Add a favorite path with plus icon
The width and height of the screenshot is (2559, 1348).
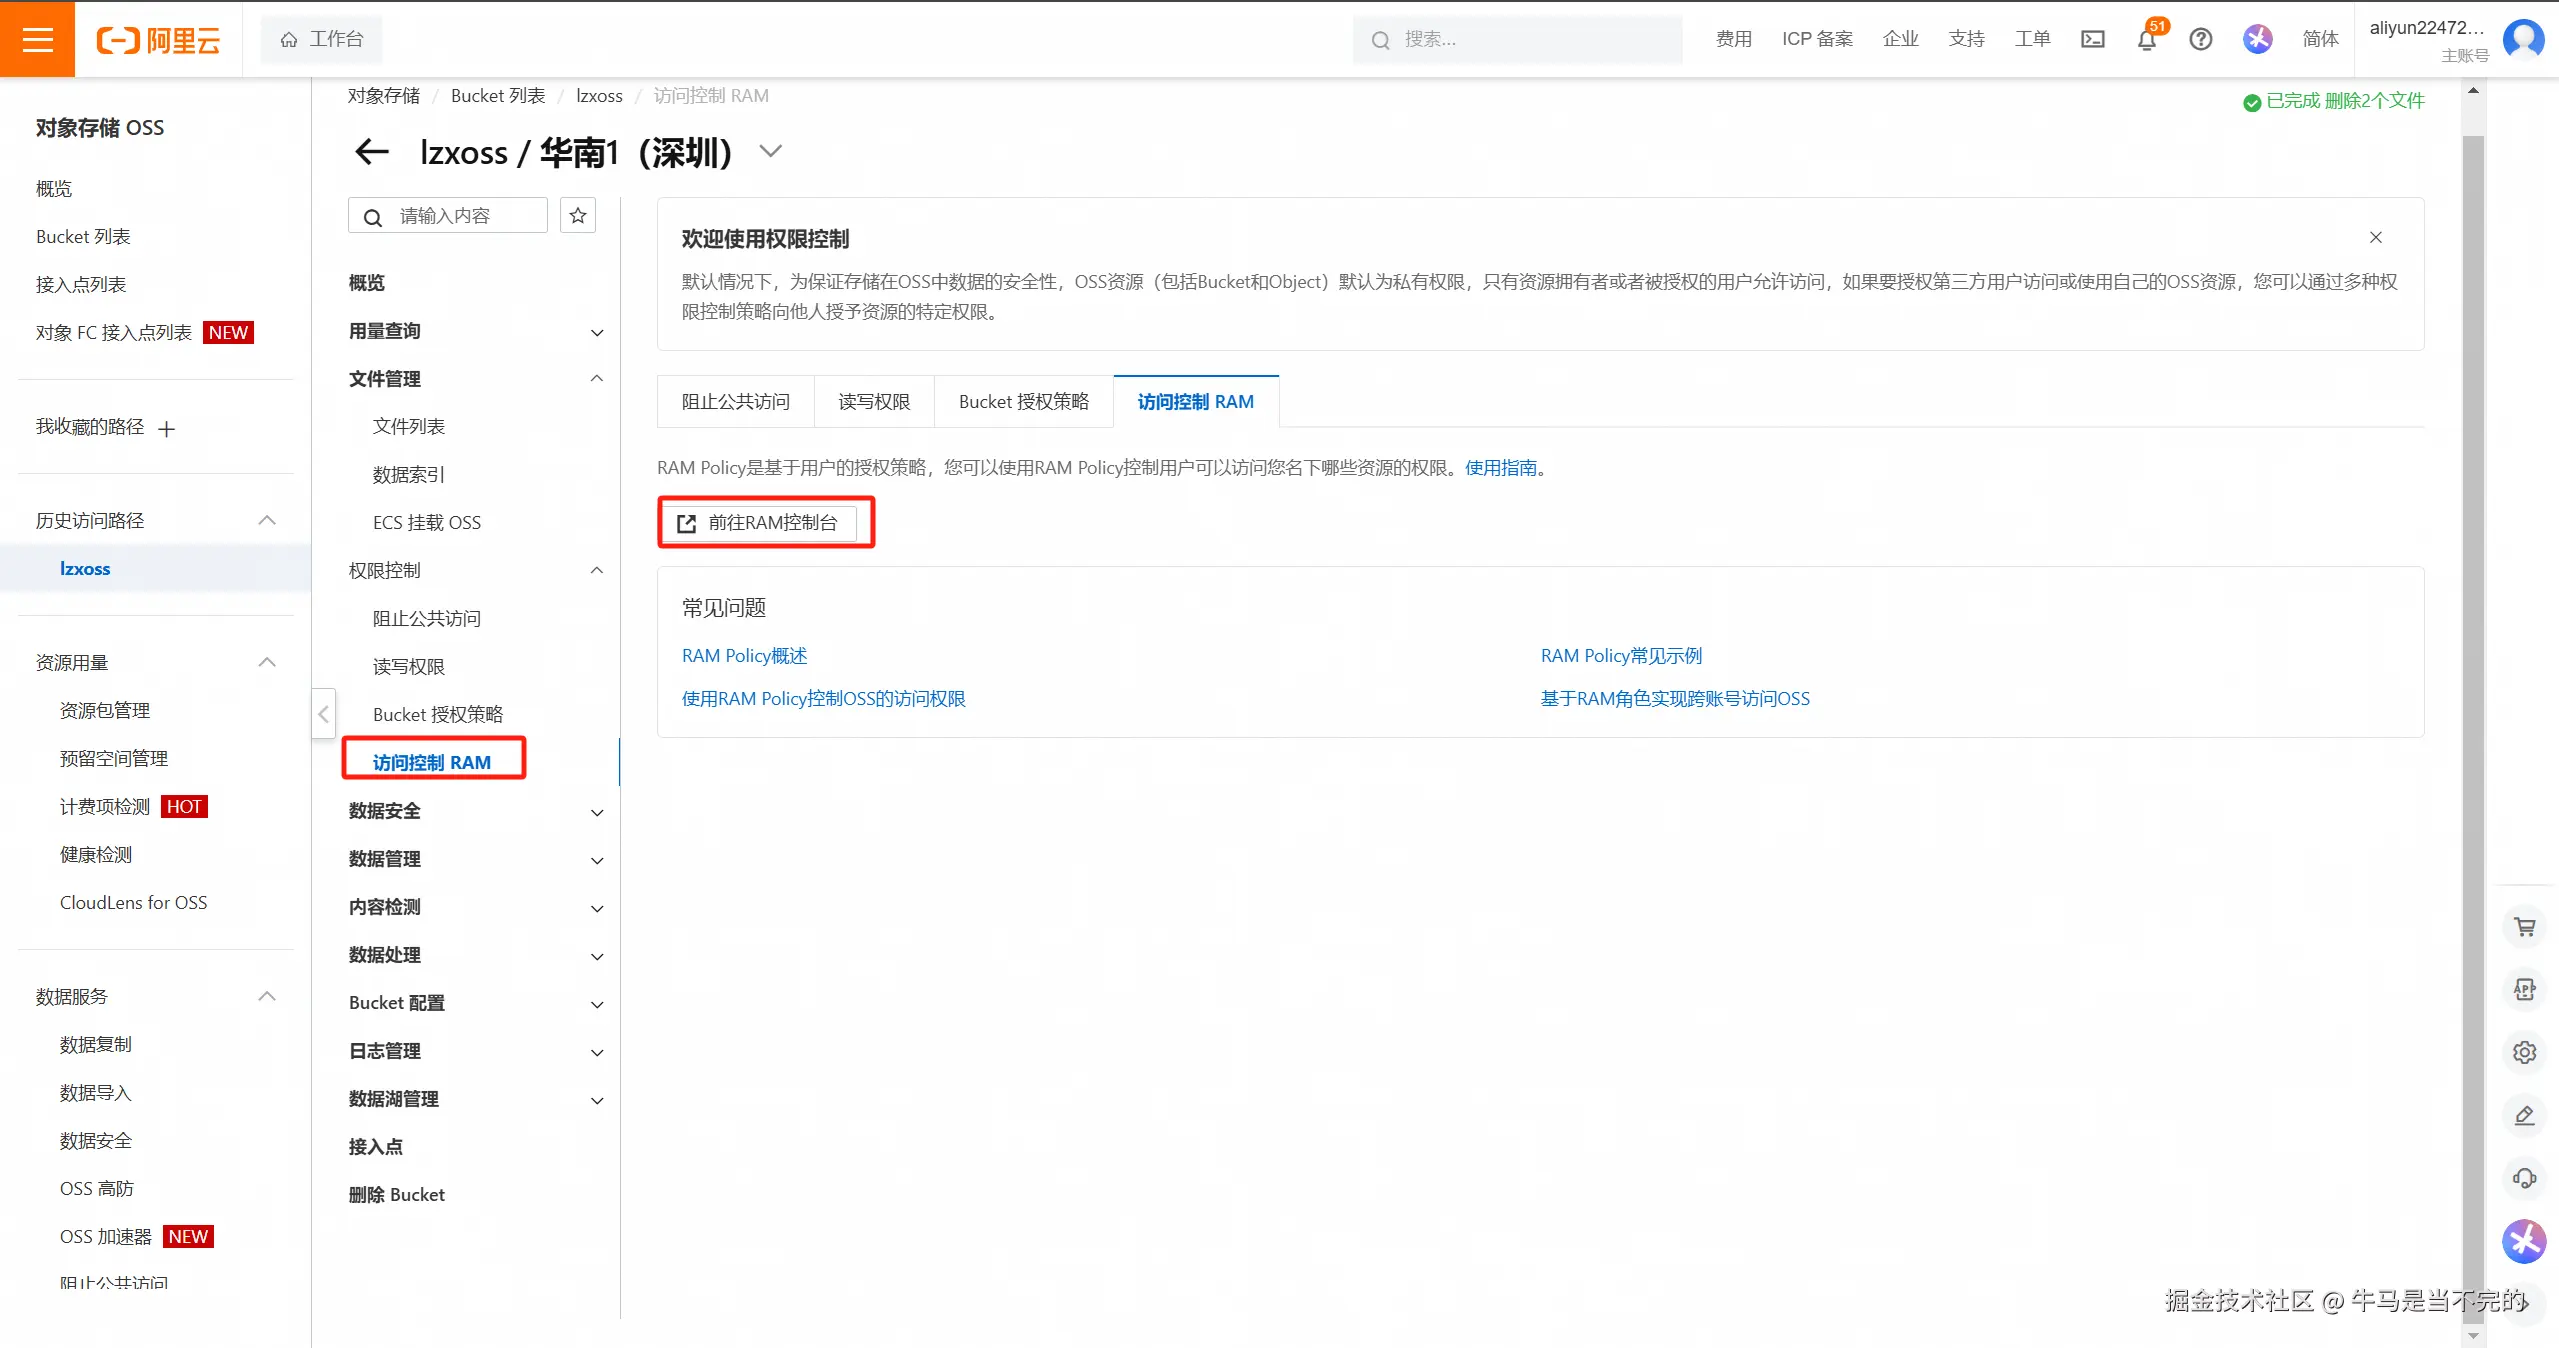pyautogui.click(x=167, y=429)
